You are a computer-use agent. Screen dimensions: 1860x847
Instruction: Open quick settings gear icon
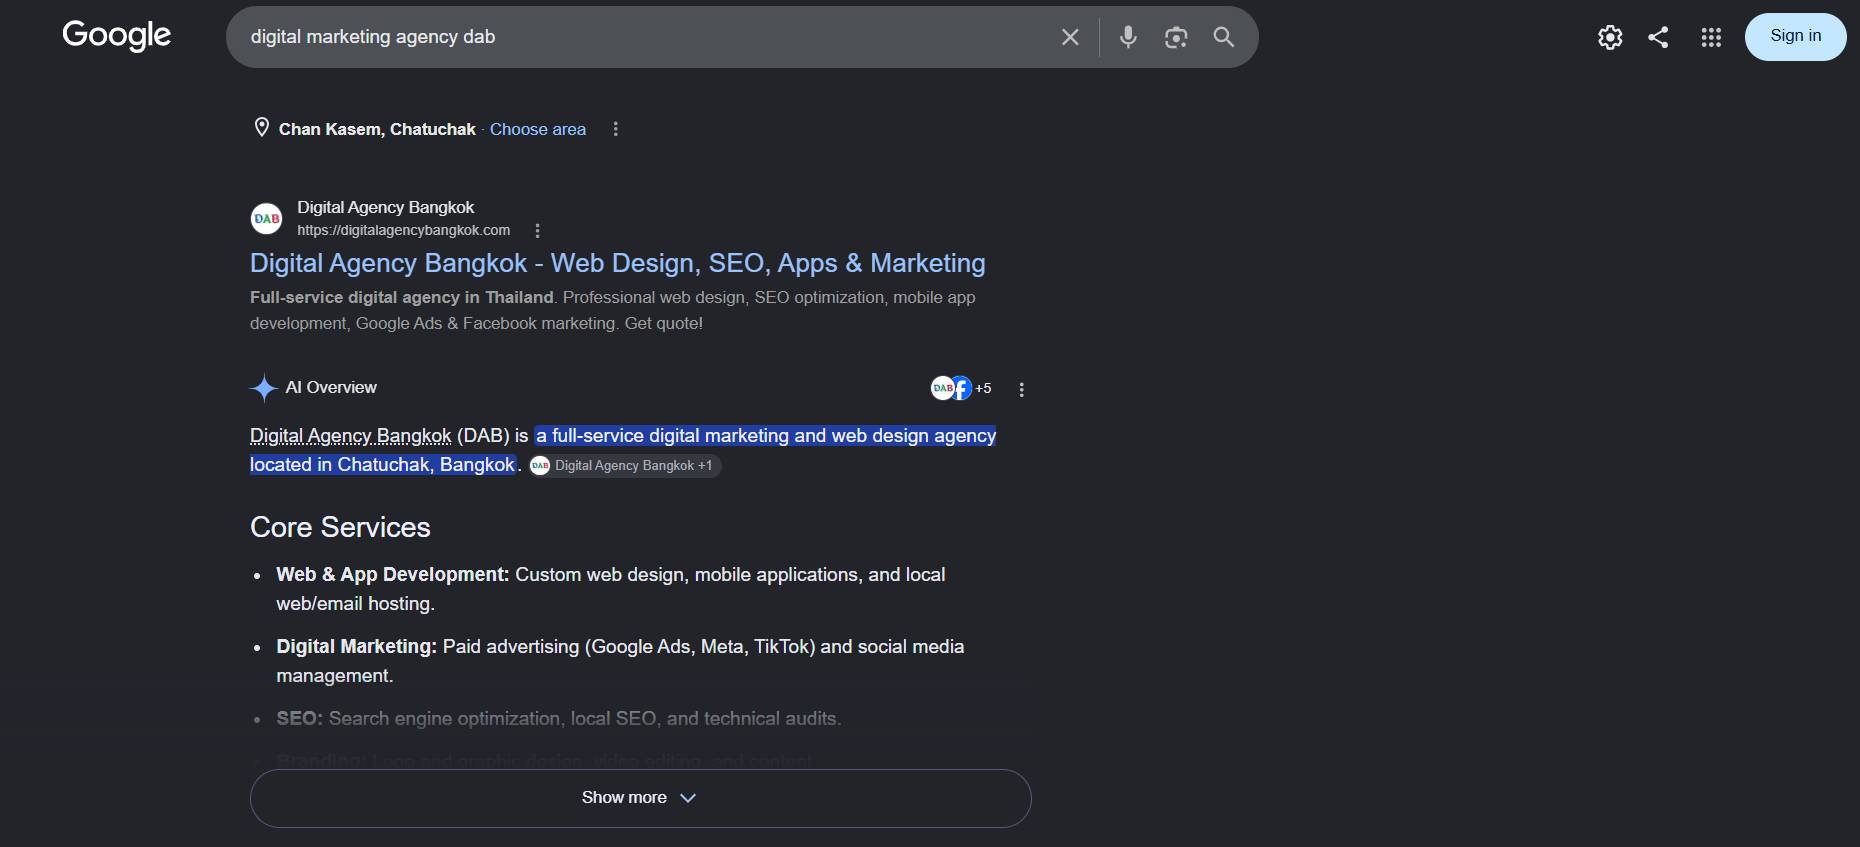[1610, 37]
